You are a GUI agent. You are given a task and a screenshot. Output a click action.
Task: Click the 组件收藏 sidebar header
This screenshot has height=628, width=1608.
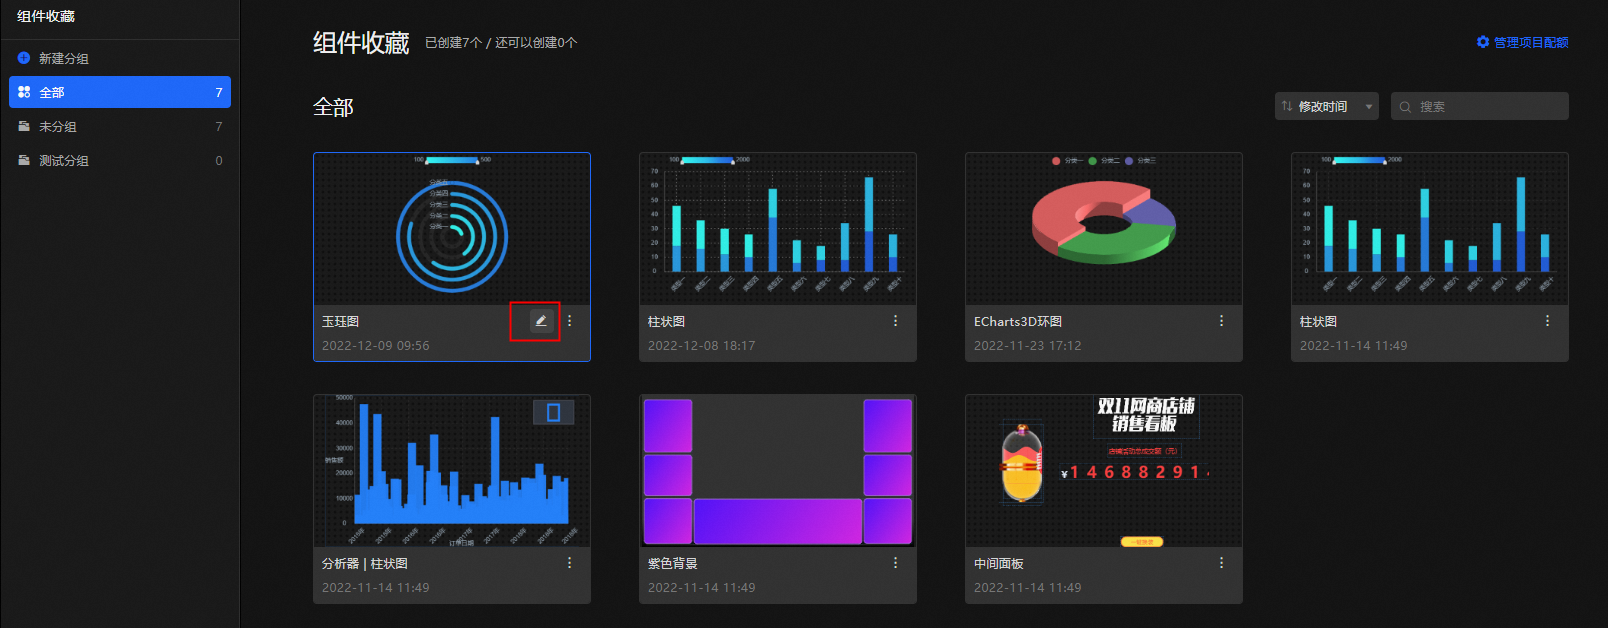coord(46,16)
